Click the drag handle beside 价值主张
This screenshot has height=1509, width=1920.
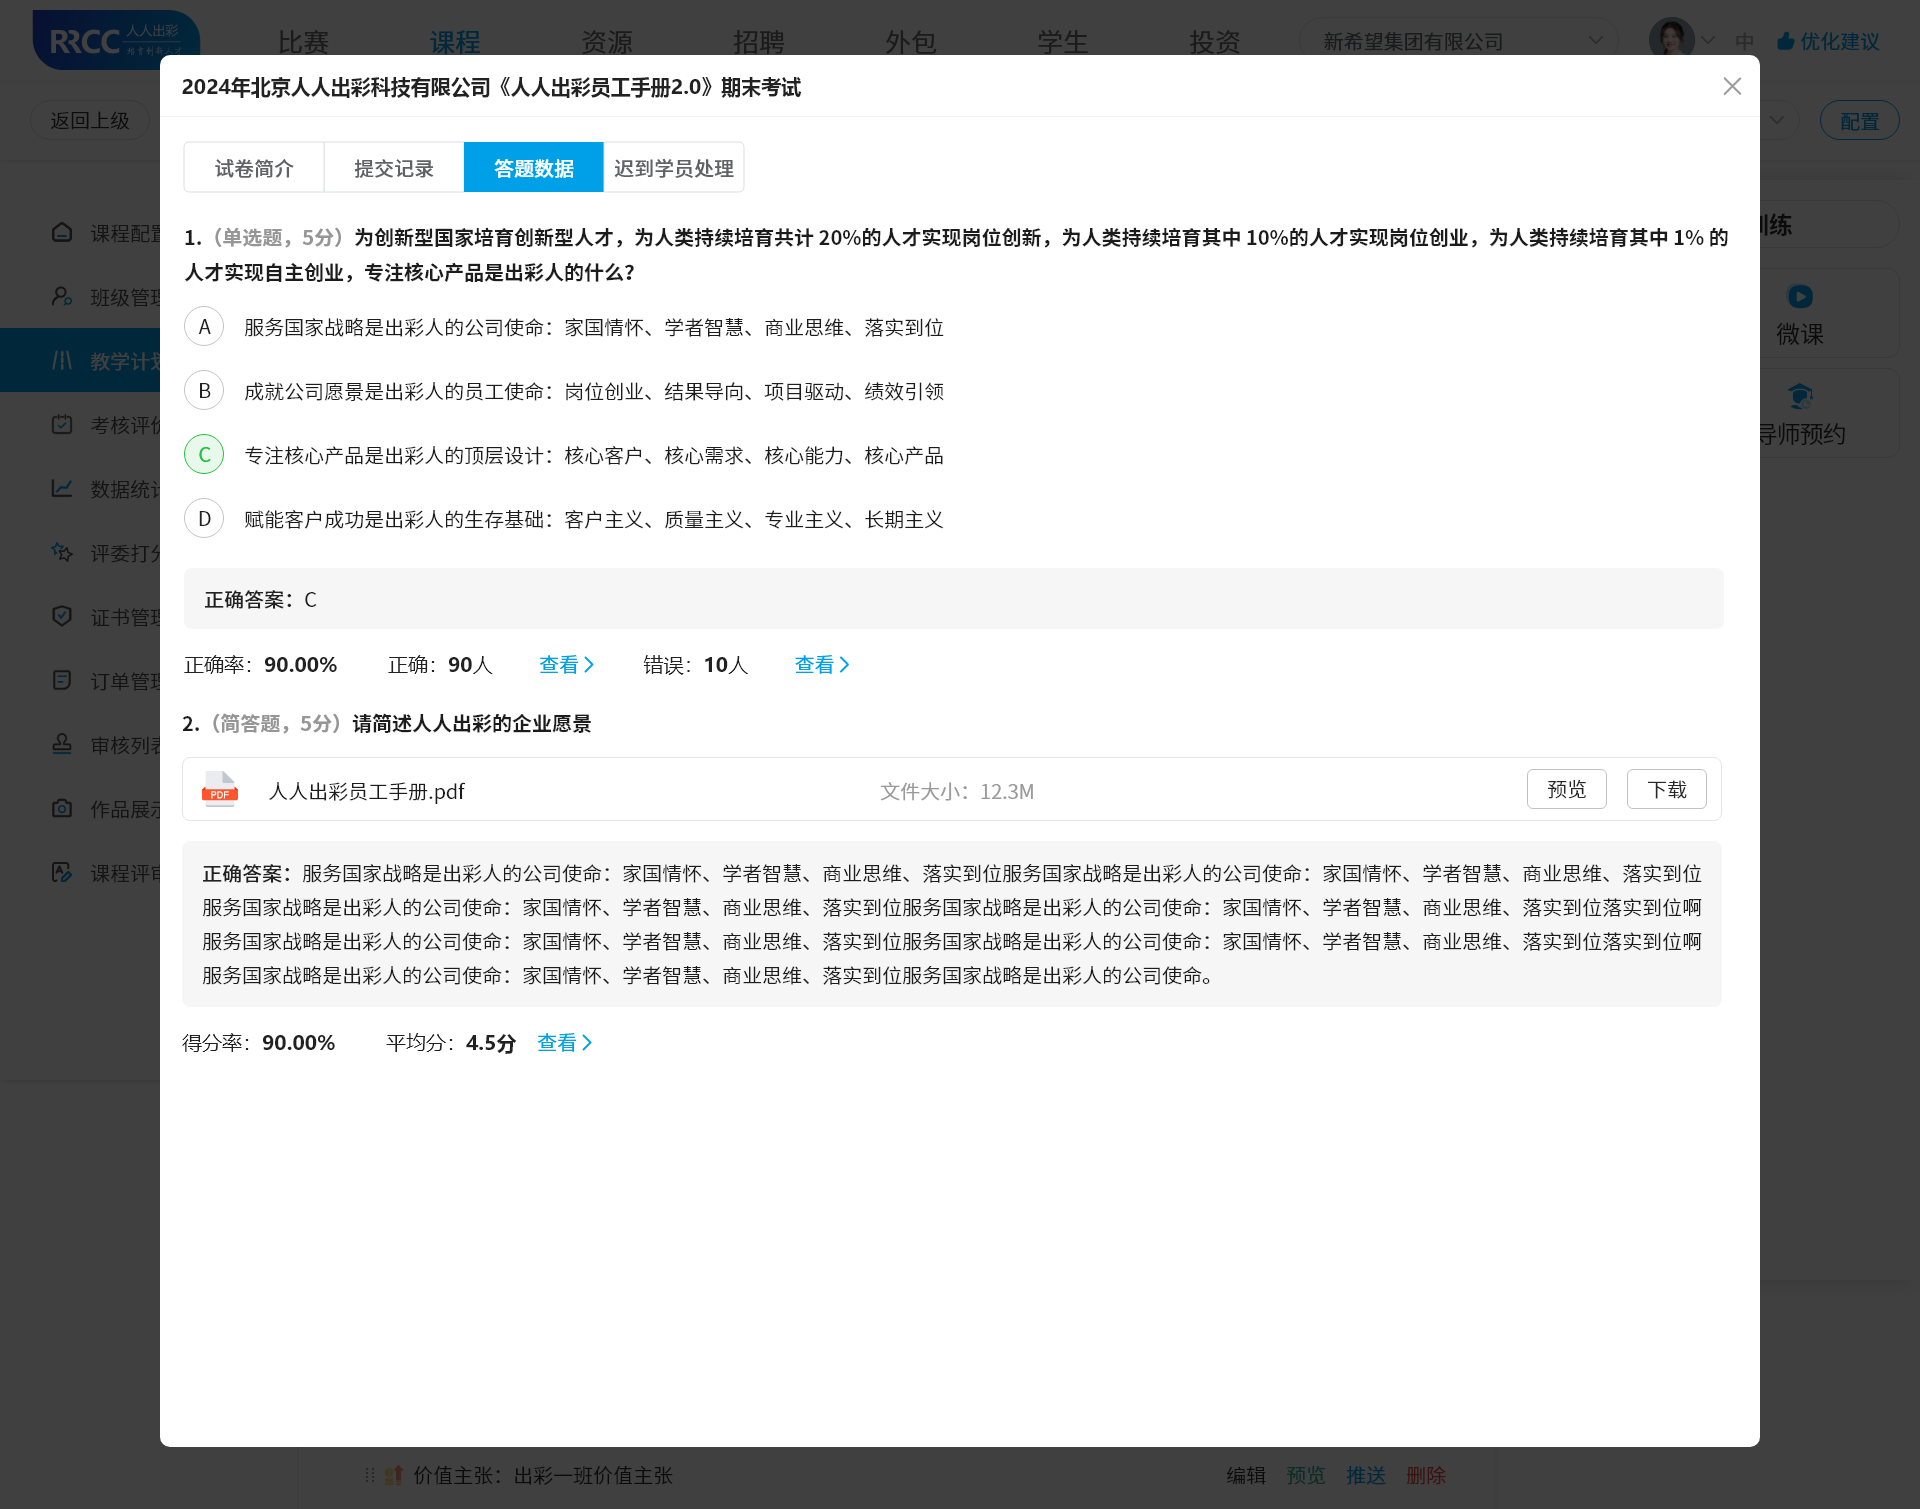(x=369, y=1475)
